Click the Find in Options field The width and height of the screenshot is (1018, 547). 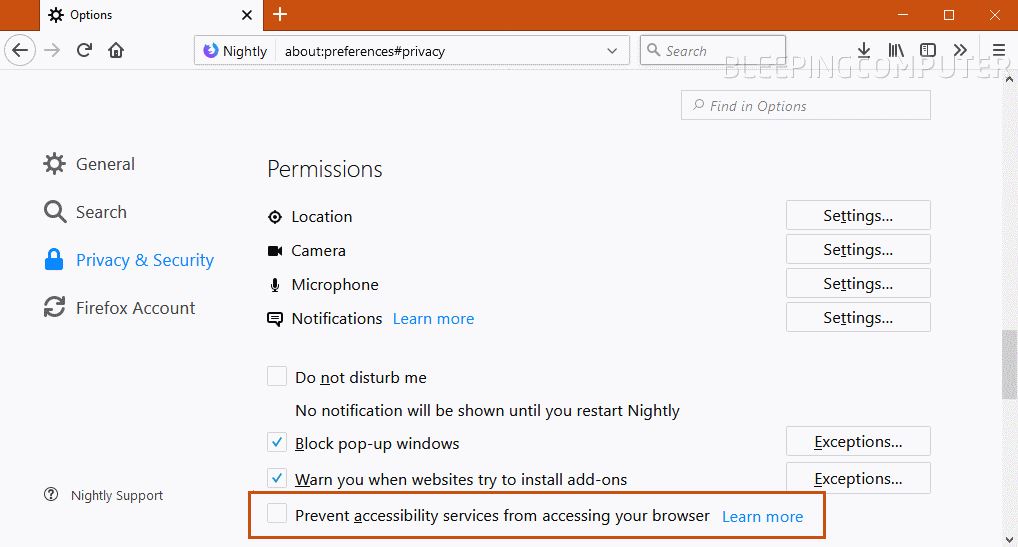pyautogui.click(x=805, y=105)
